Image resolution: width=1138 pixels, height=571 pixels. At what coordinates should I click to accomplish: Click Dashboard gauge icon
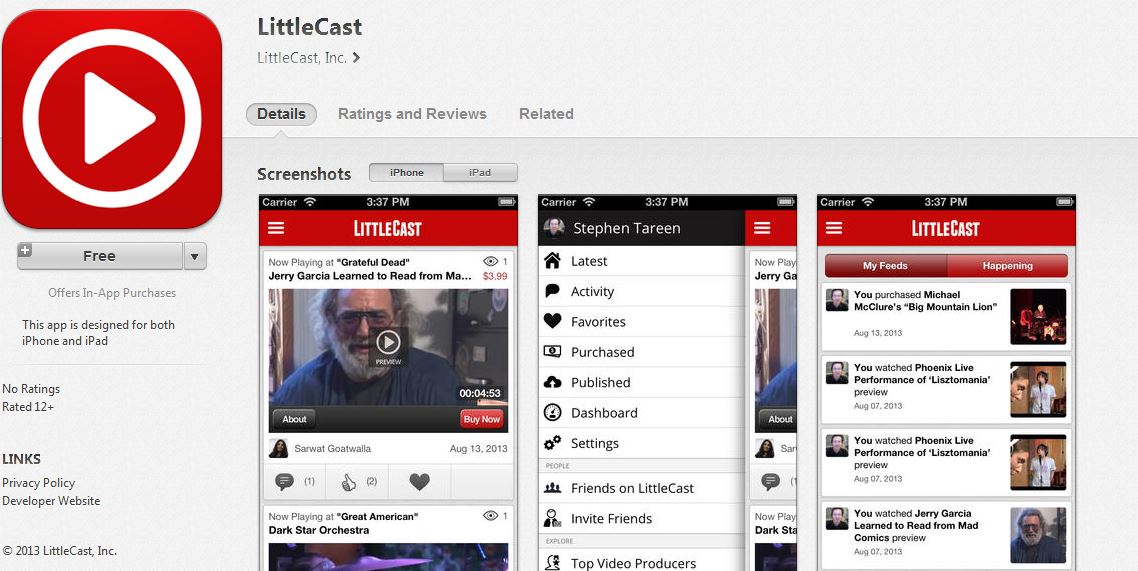[x=552, y=412]
